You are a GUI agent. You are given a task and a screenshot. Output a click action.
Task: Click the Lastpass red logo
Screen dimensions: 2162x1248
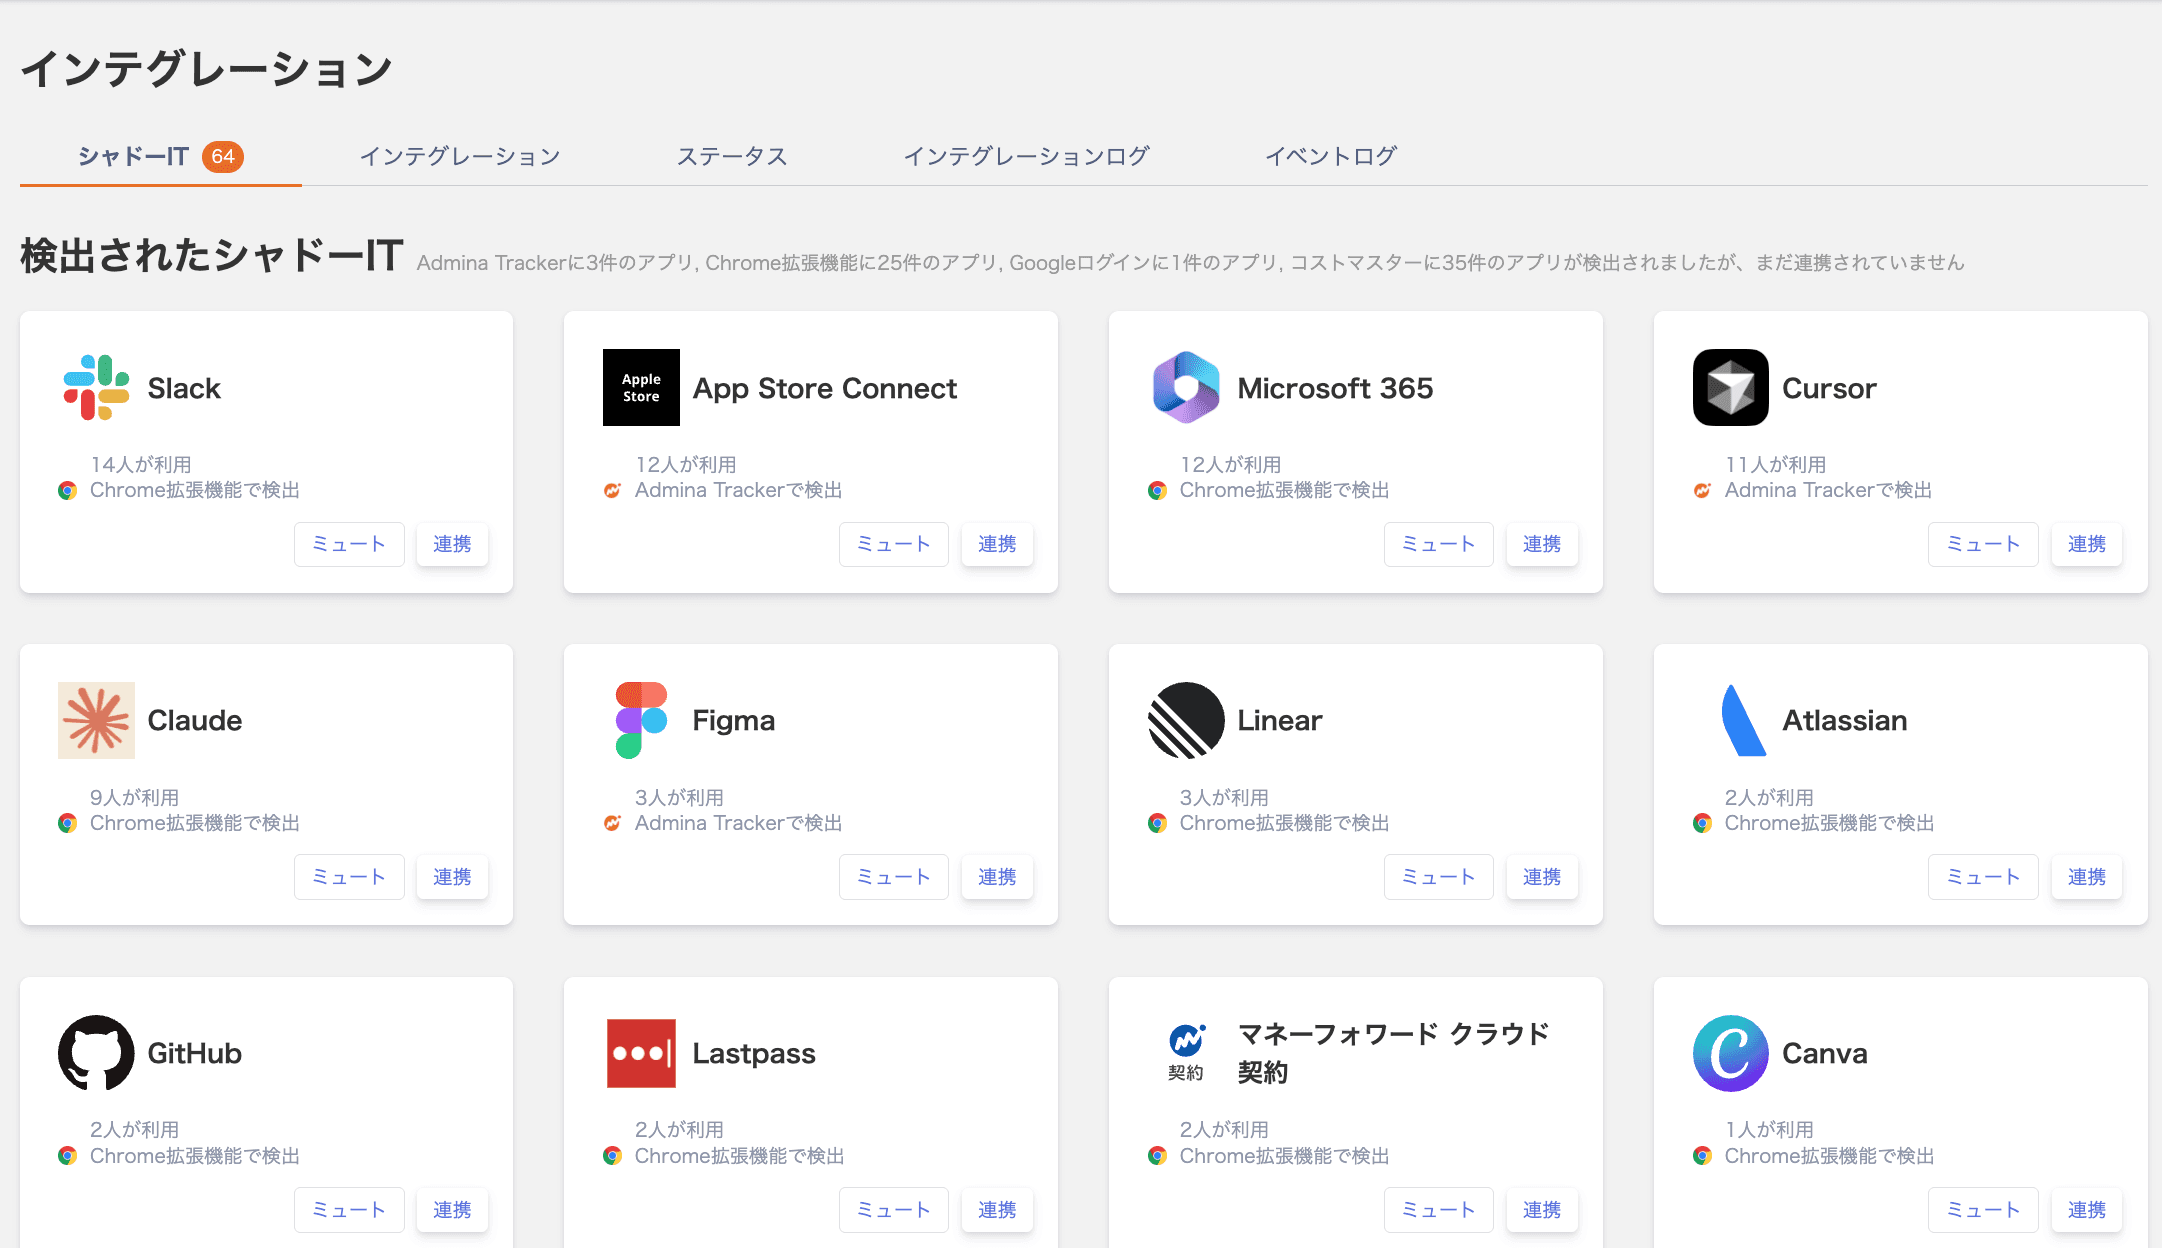[641, 1053]
